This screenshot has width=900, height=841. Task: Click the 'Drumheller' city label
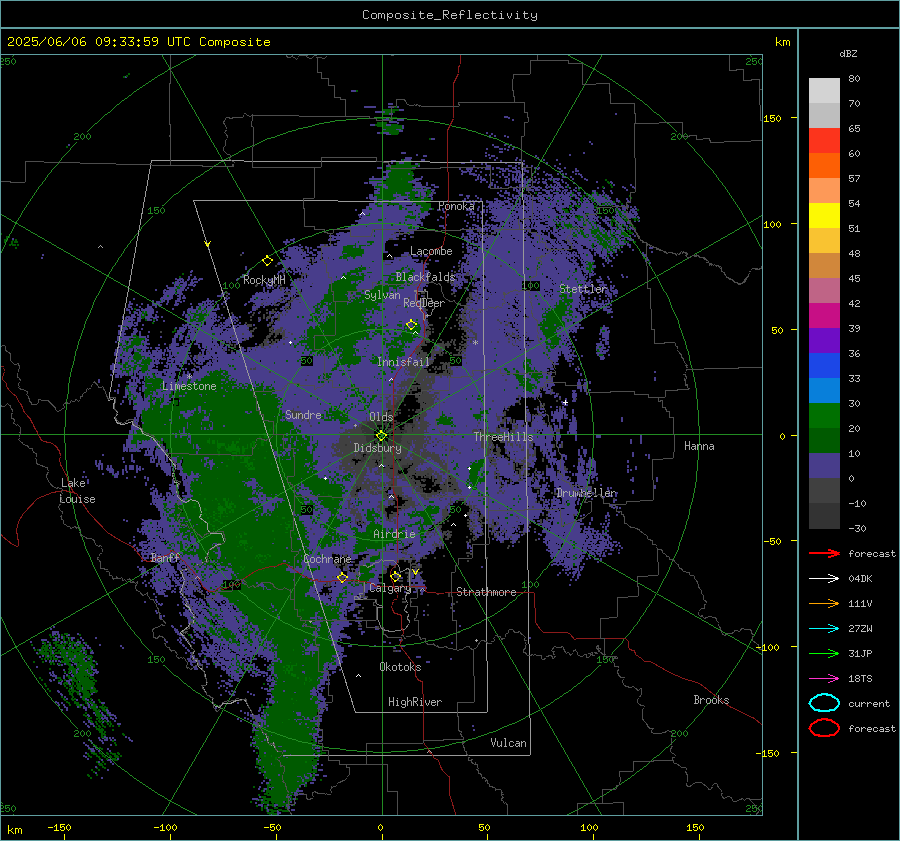pyautogui.click(x=586, y=493)
